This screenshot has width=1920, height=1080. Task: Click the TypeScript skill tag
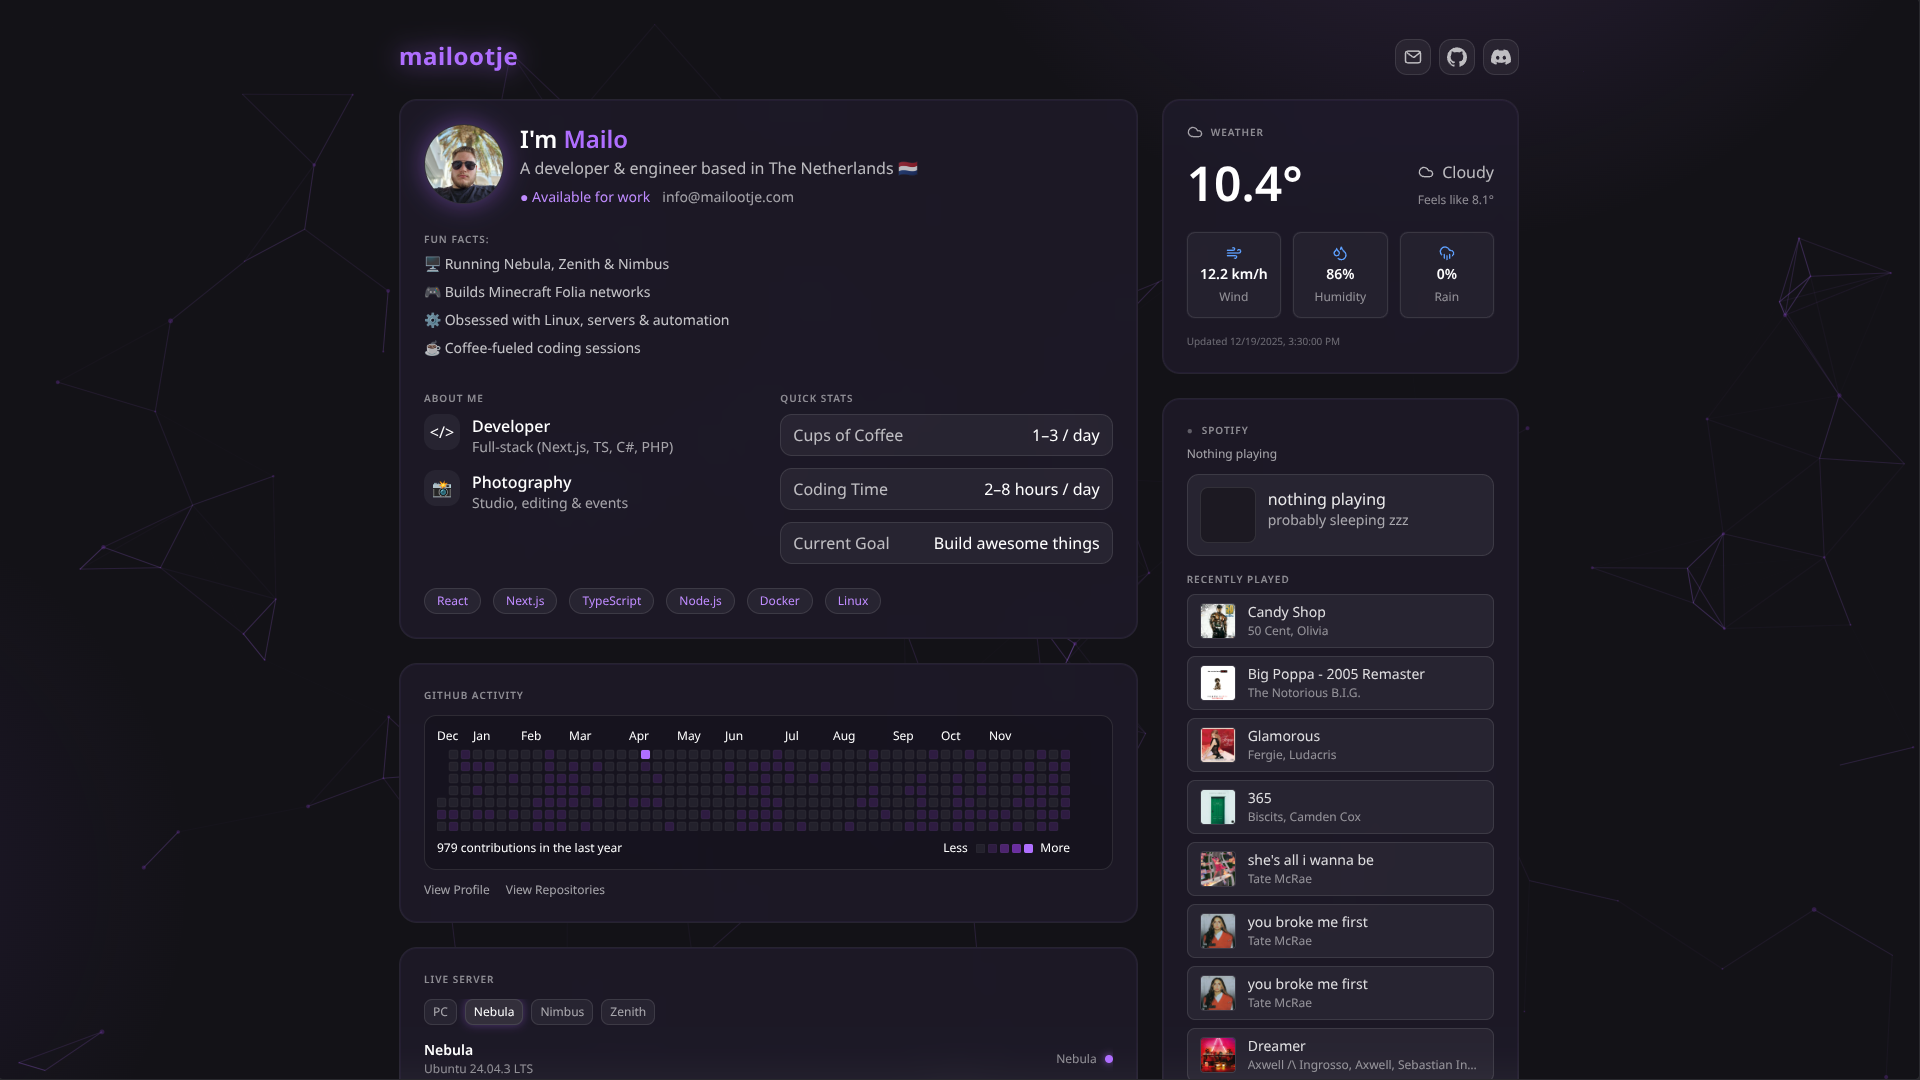[x=611, y=601]
